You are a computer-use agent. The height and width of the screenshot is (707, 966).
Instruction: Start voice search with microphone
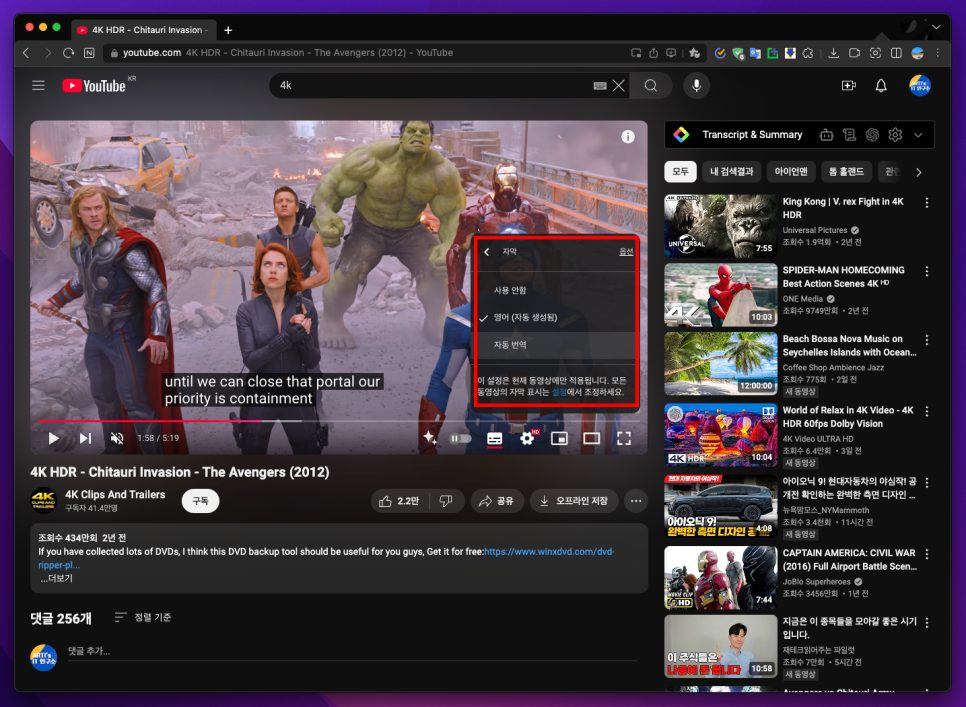click(696, 86)
